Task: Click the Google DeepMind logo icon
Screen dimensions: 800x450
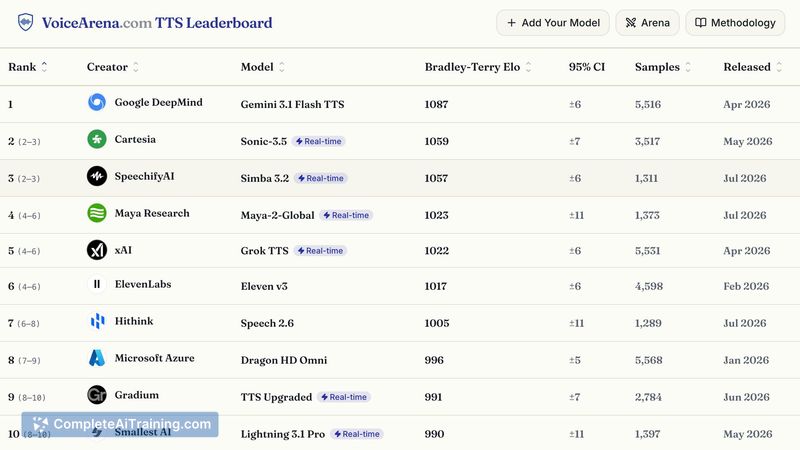Action: [x=97, y=103]
